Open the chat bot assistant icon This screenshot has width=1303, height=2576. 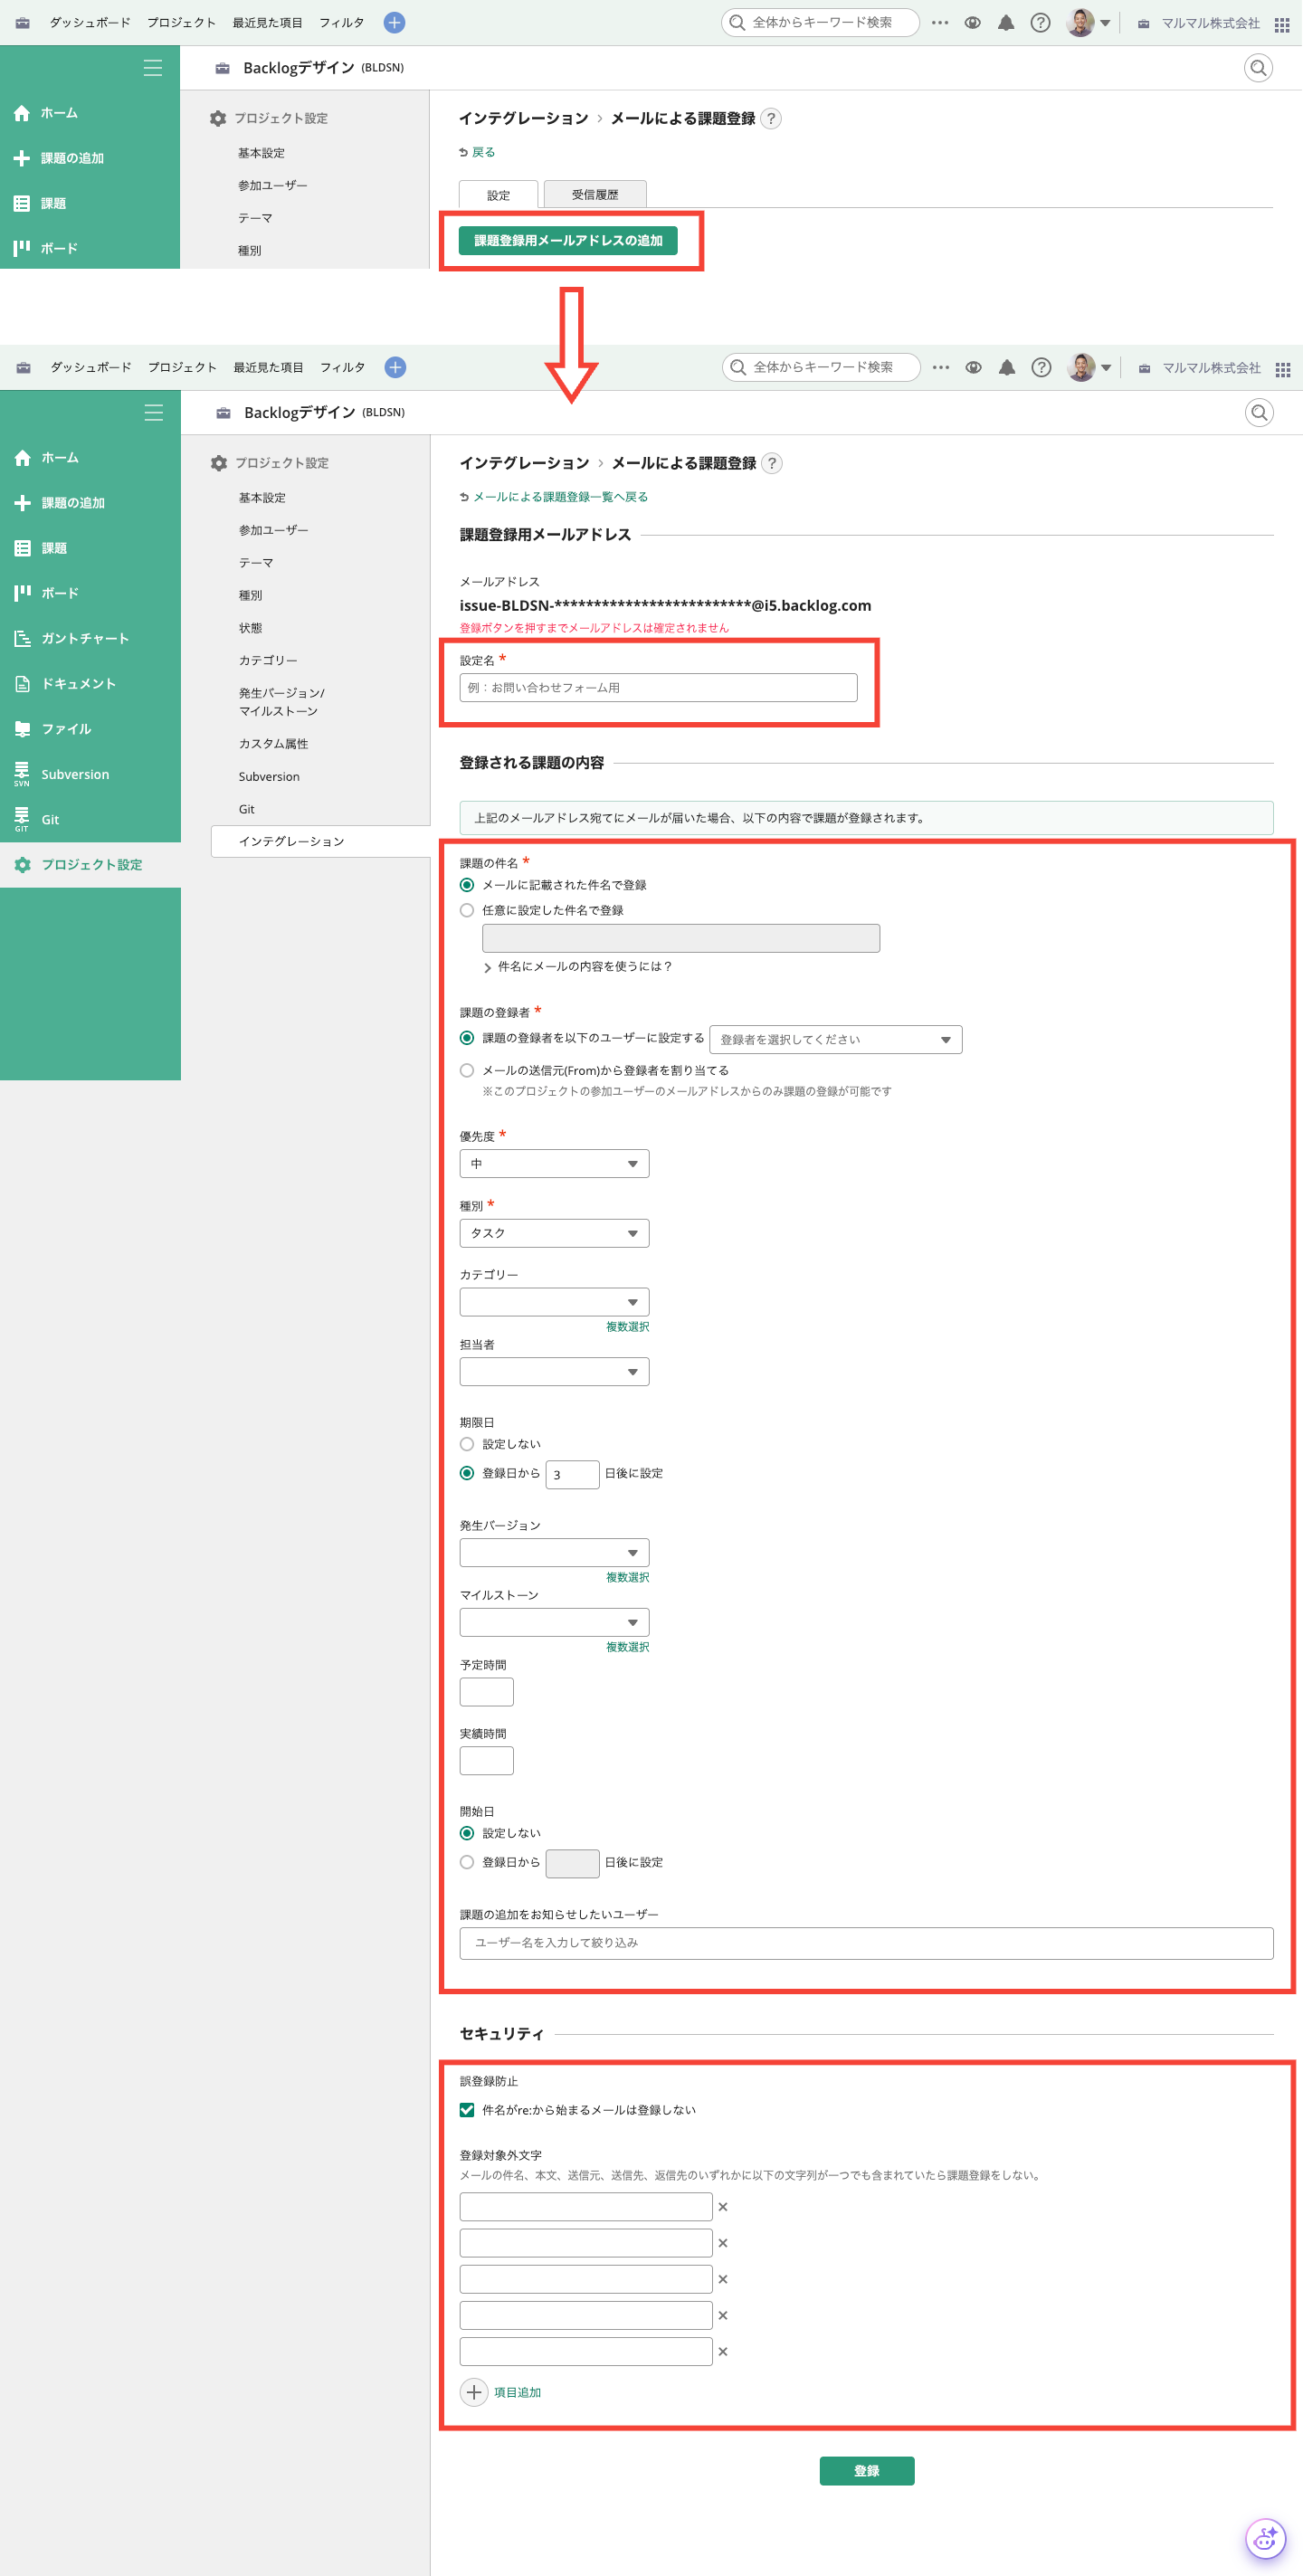point(1266,2538)
